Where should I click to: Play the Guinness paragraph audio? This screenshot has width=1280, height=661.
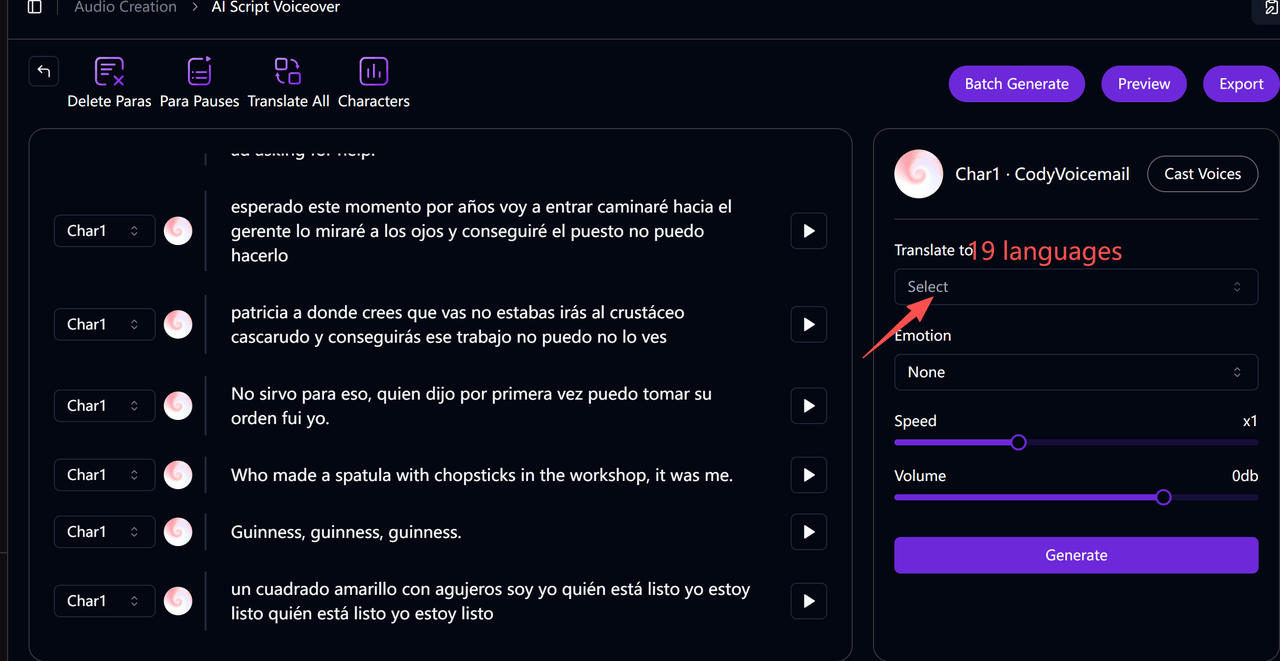pyautogui.click(x=808, y=532)
